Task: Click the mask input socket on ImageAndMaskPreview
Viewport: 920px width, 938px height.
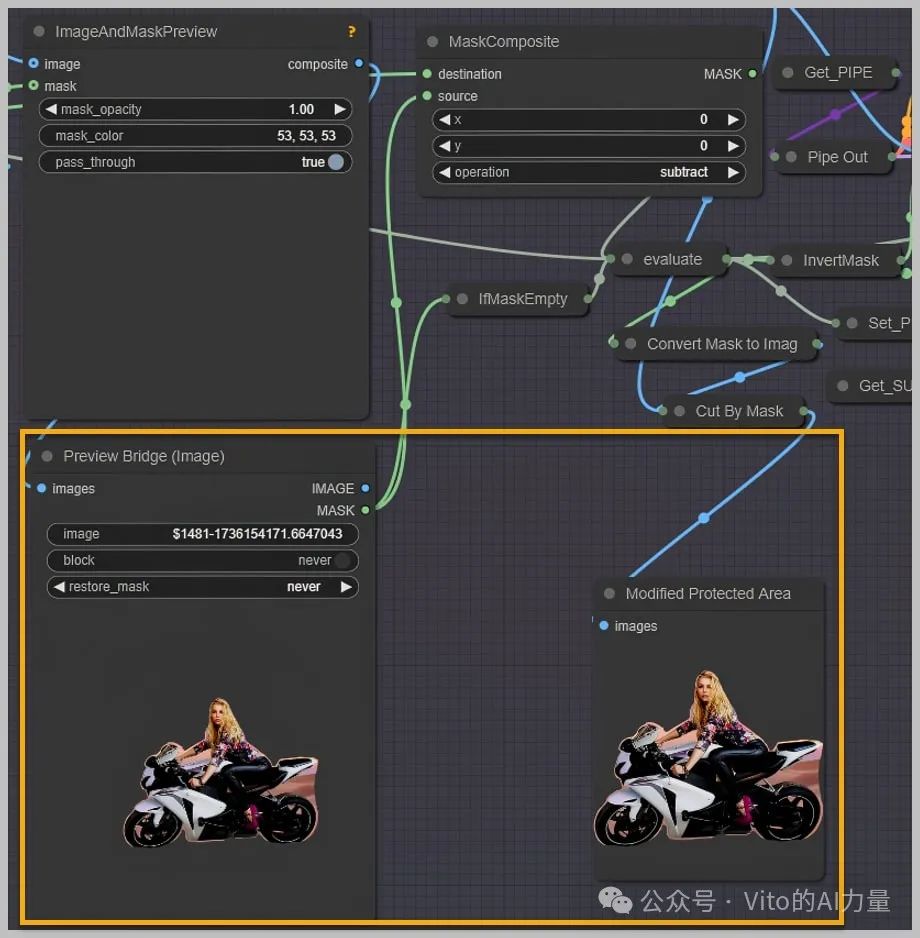Action: (x=33, y=86)
